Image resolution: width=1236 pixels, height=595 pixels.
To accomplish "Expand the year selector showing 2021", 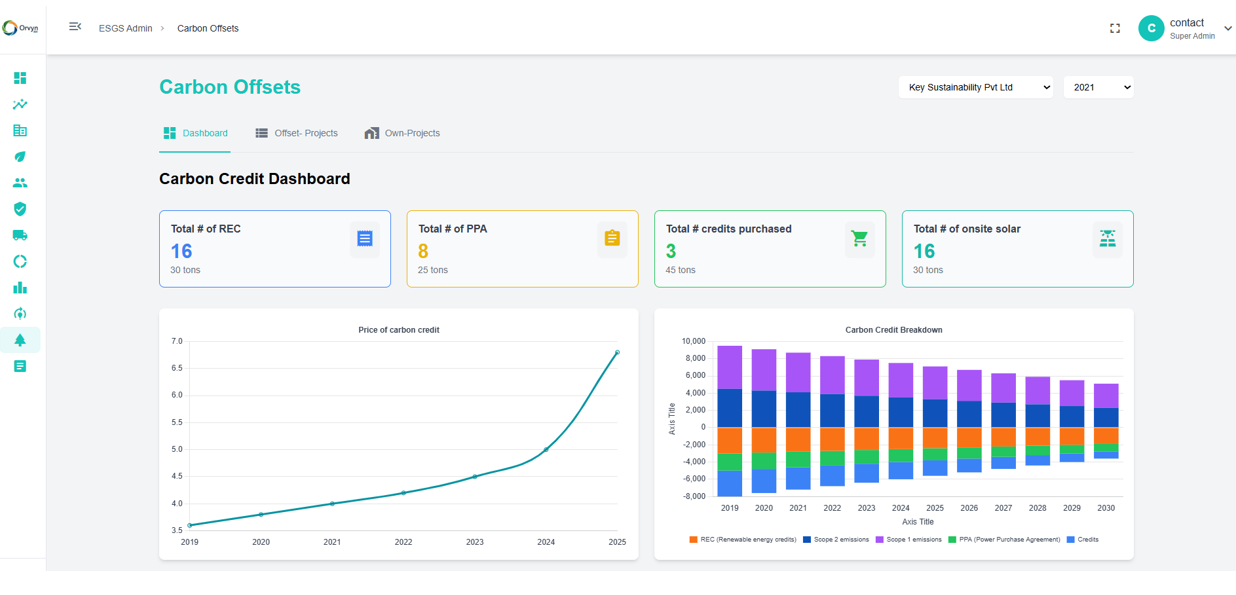I will click(x=1098, y=87).
